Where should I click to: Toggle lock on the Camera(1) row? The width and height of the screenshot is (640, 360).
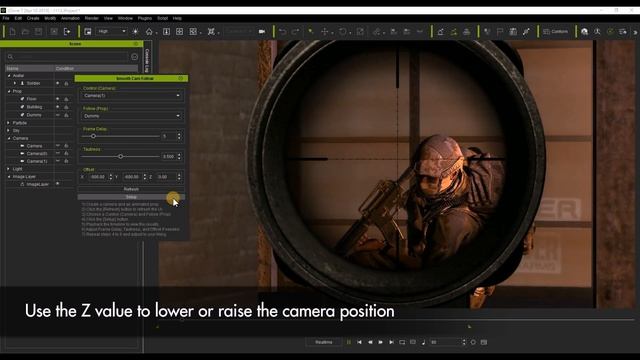(x=67, y=161)
